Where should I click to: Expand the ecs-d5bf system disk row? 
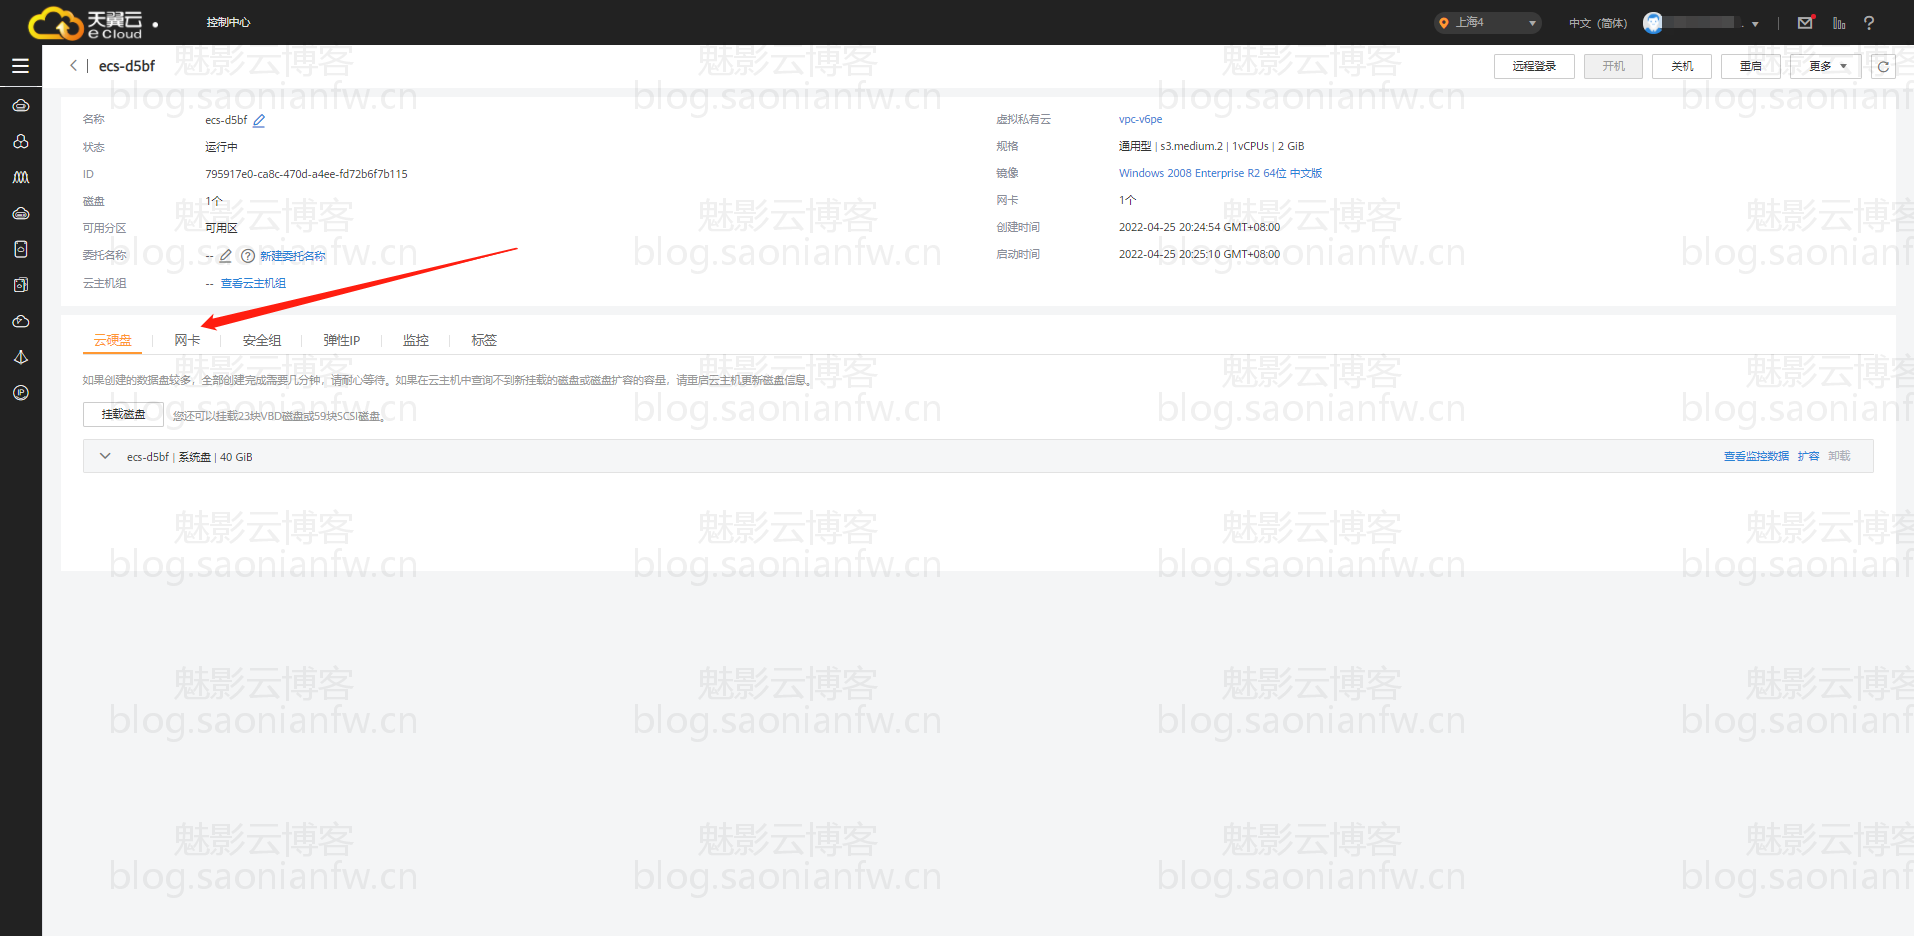[105, 456]
